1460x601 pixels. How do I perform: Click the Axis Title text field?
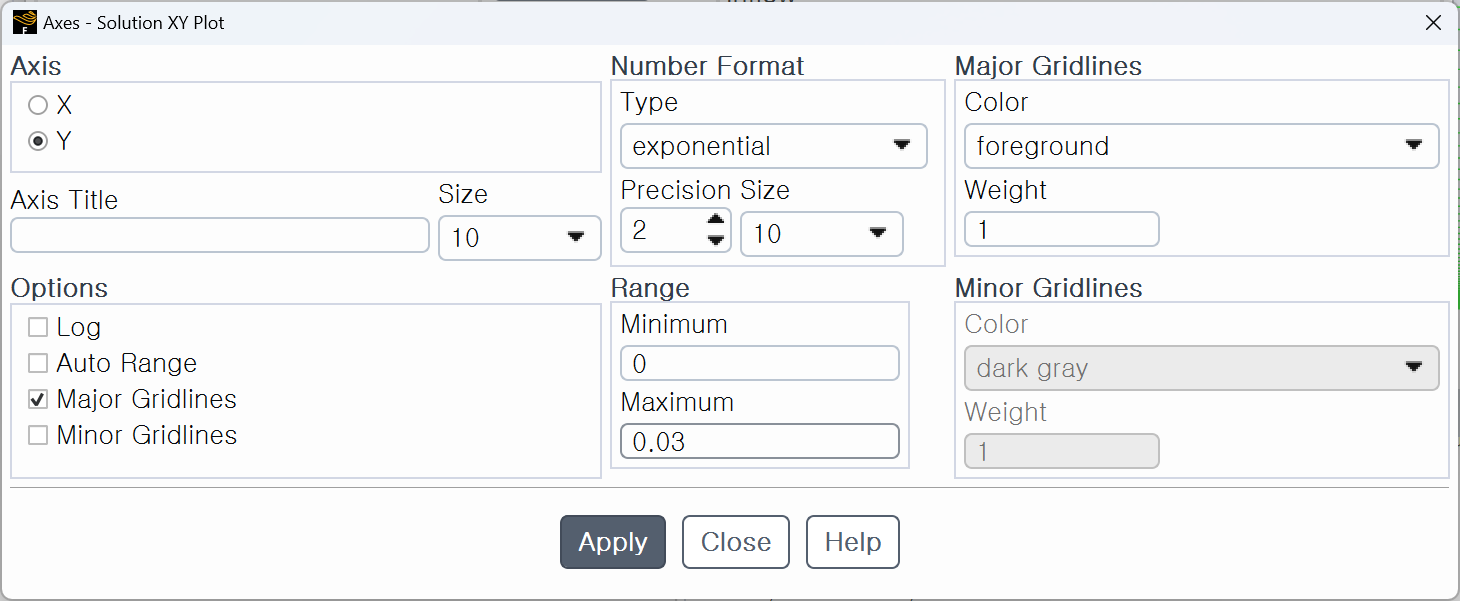point(220,235)
